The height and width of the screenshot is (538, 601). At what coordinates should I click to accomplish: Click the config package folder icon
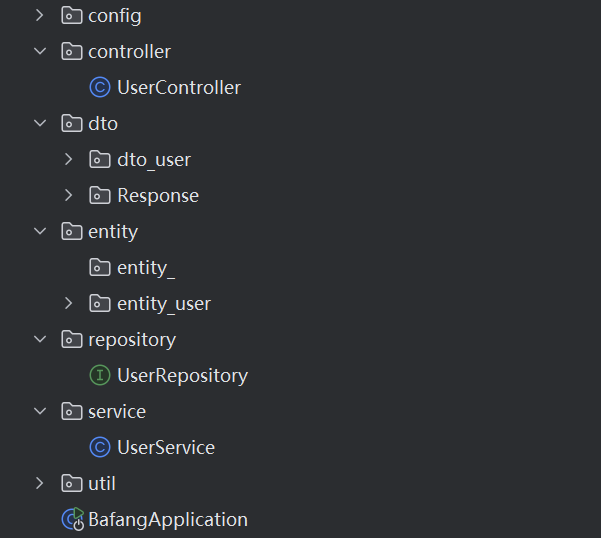72,16
